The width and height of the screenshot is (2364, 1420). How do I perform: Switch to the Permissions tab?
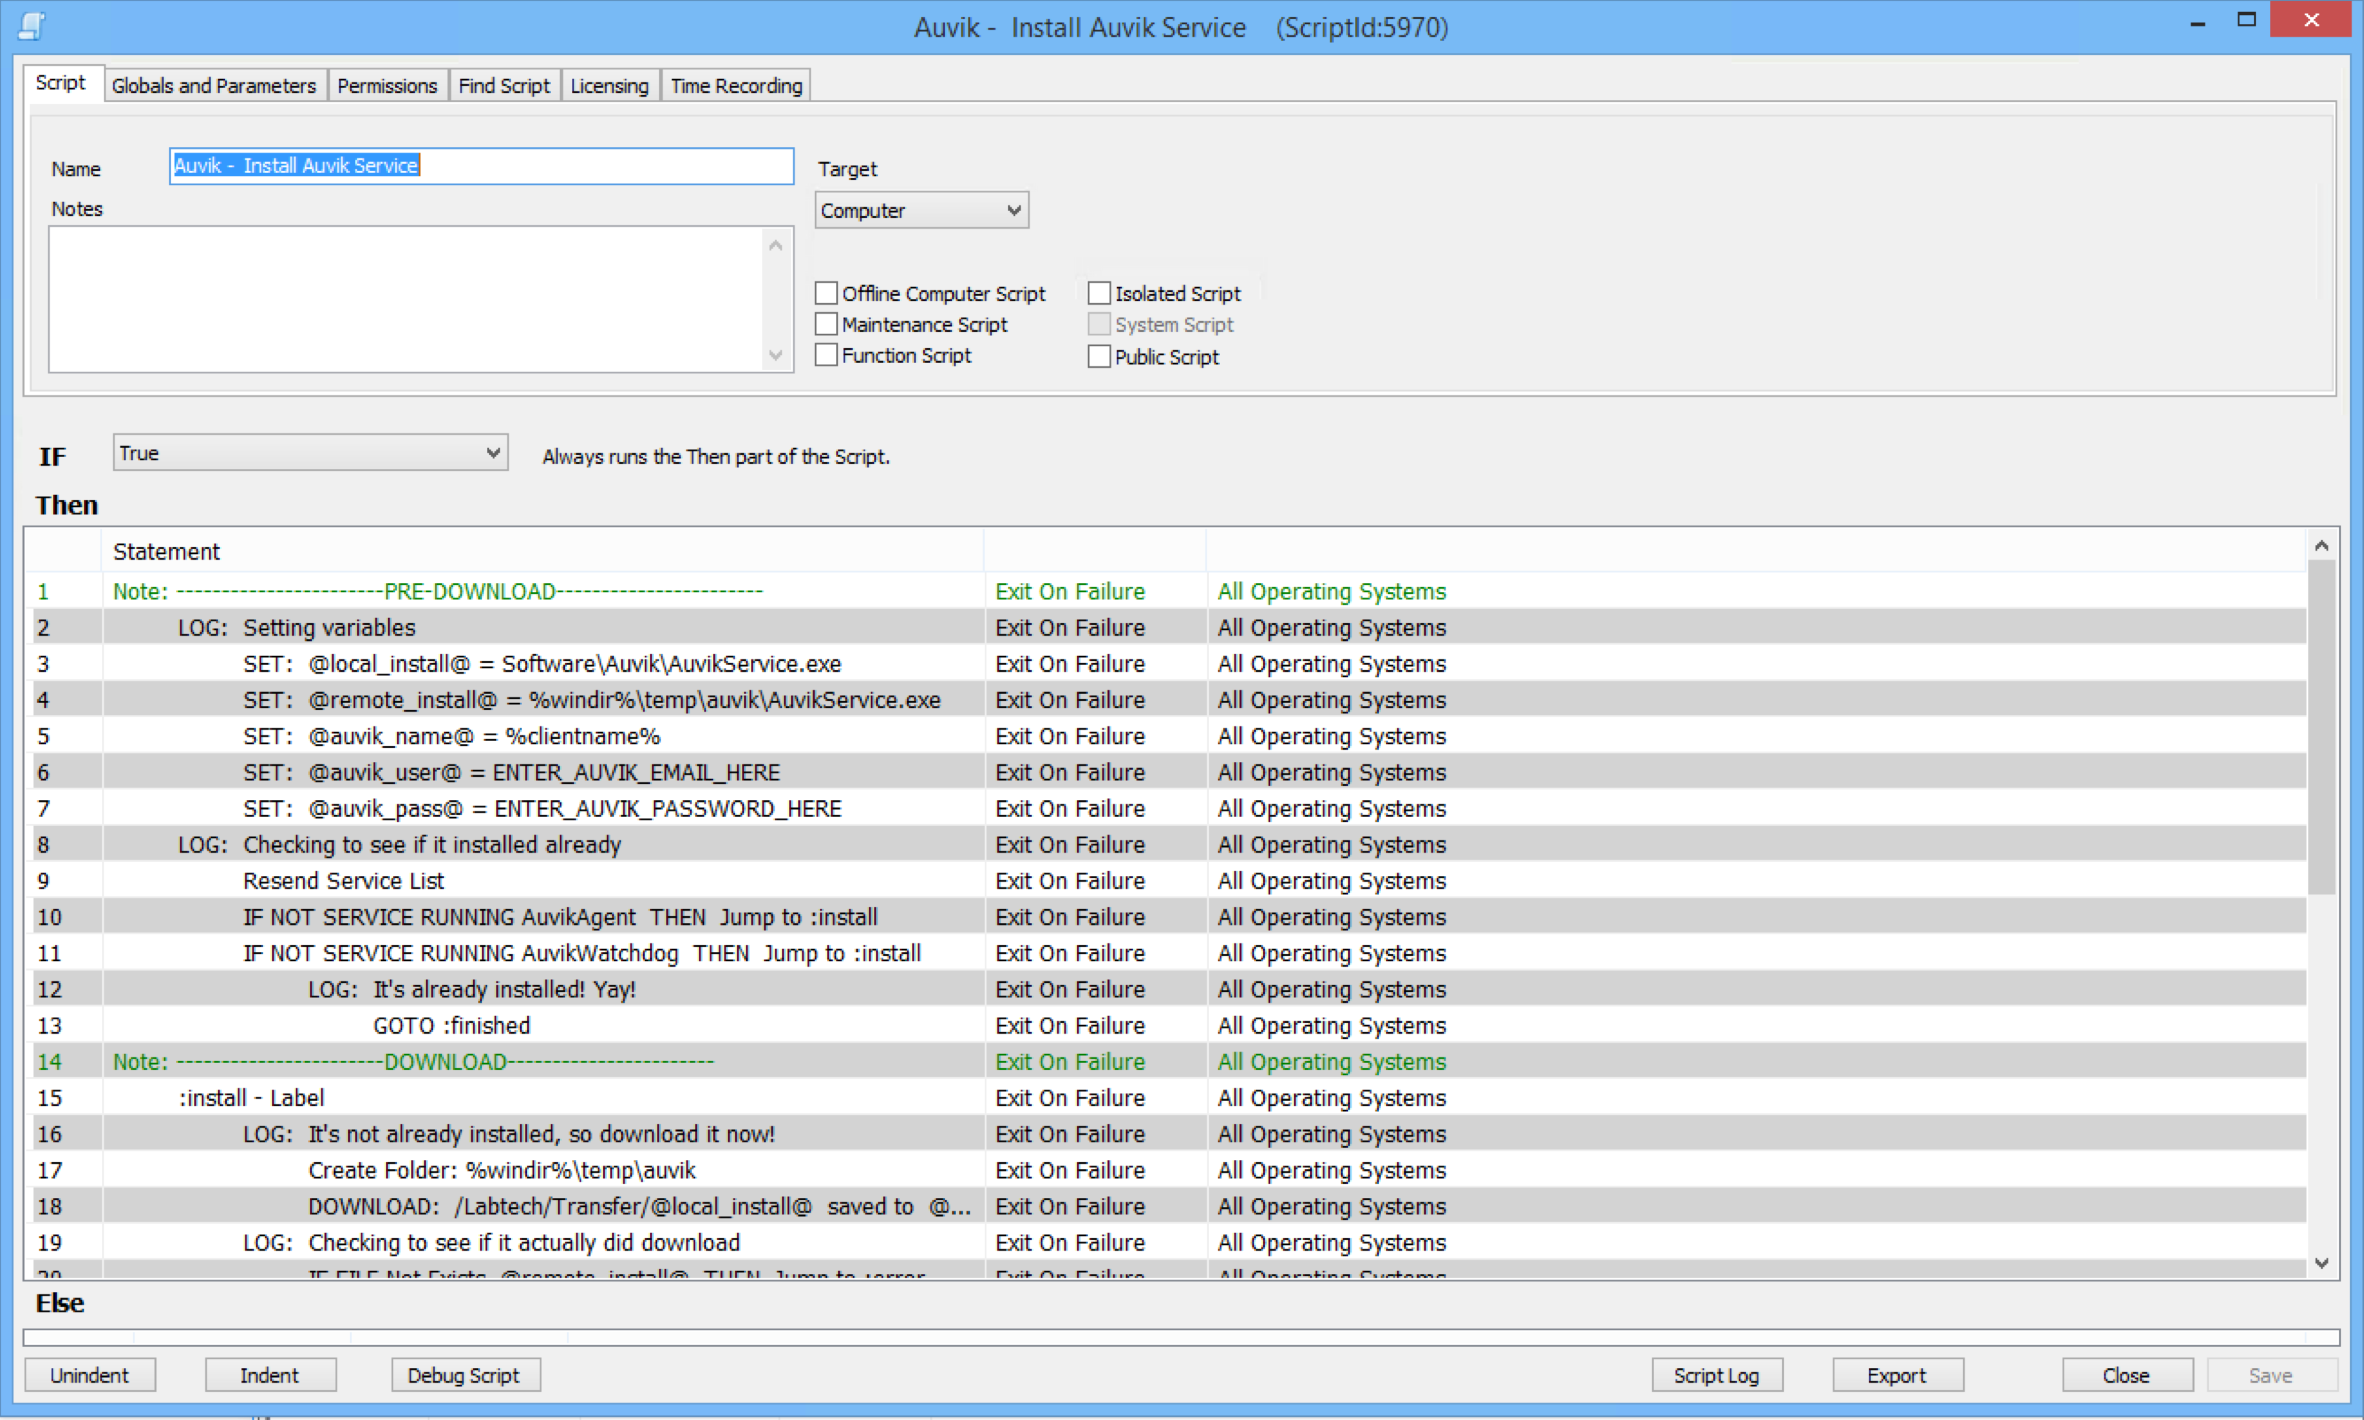click(x=387, y=86)
